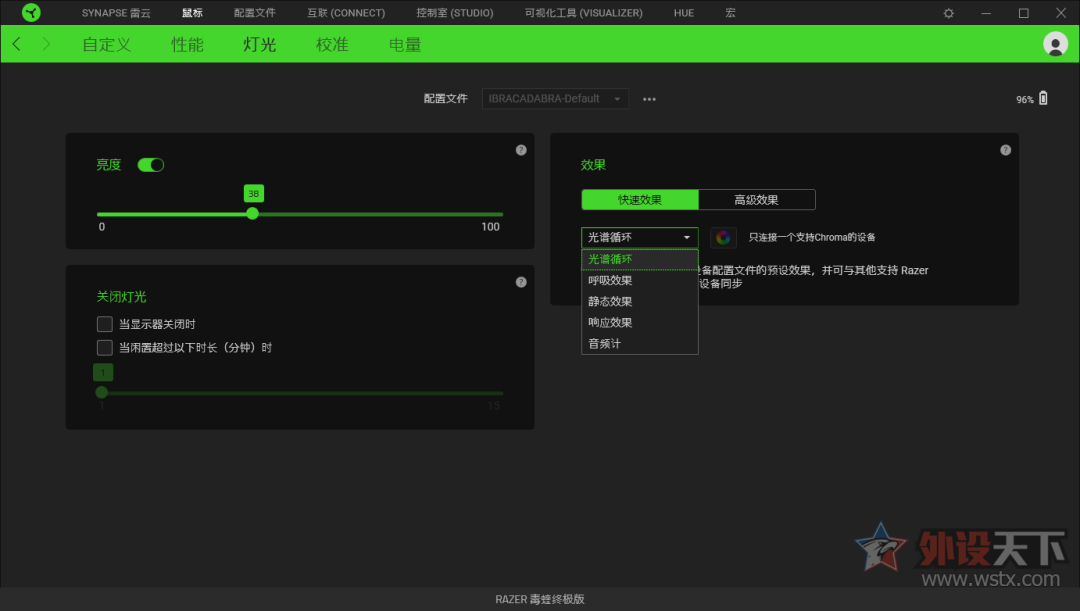Go forward with right arrow
The image size is (1080, 611).
tap(46, 44)
